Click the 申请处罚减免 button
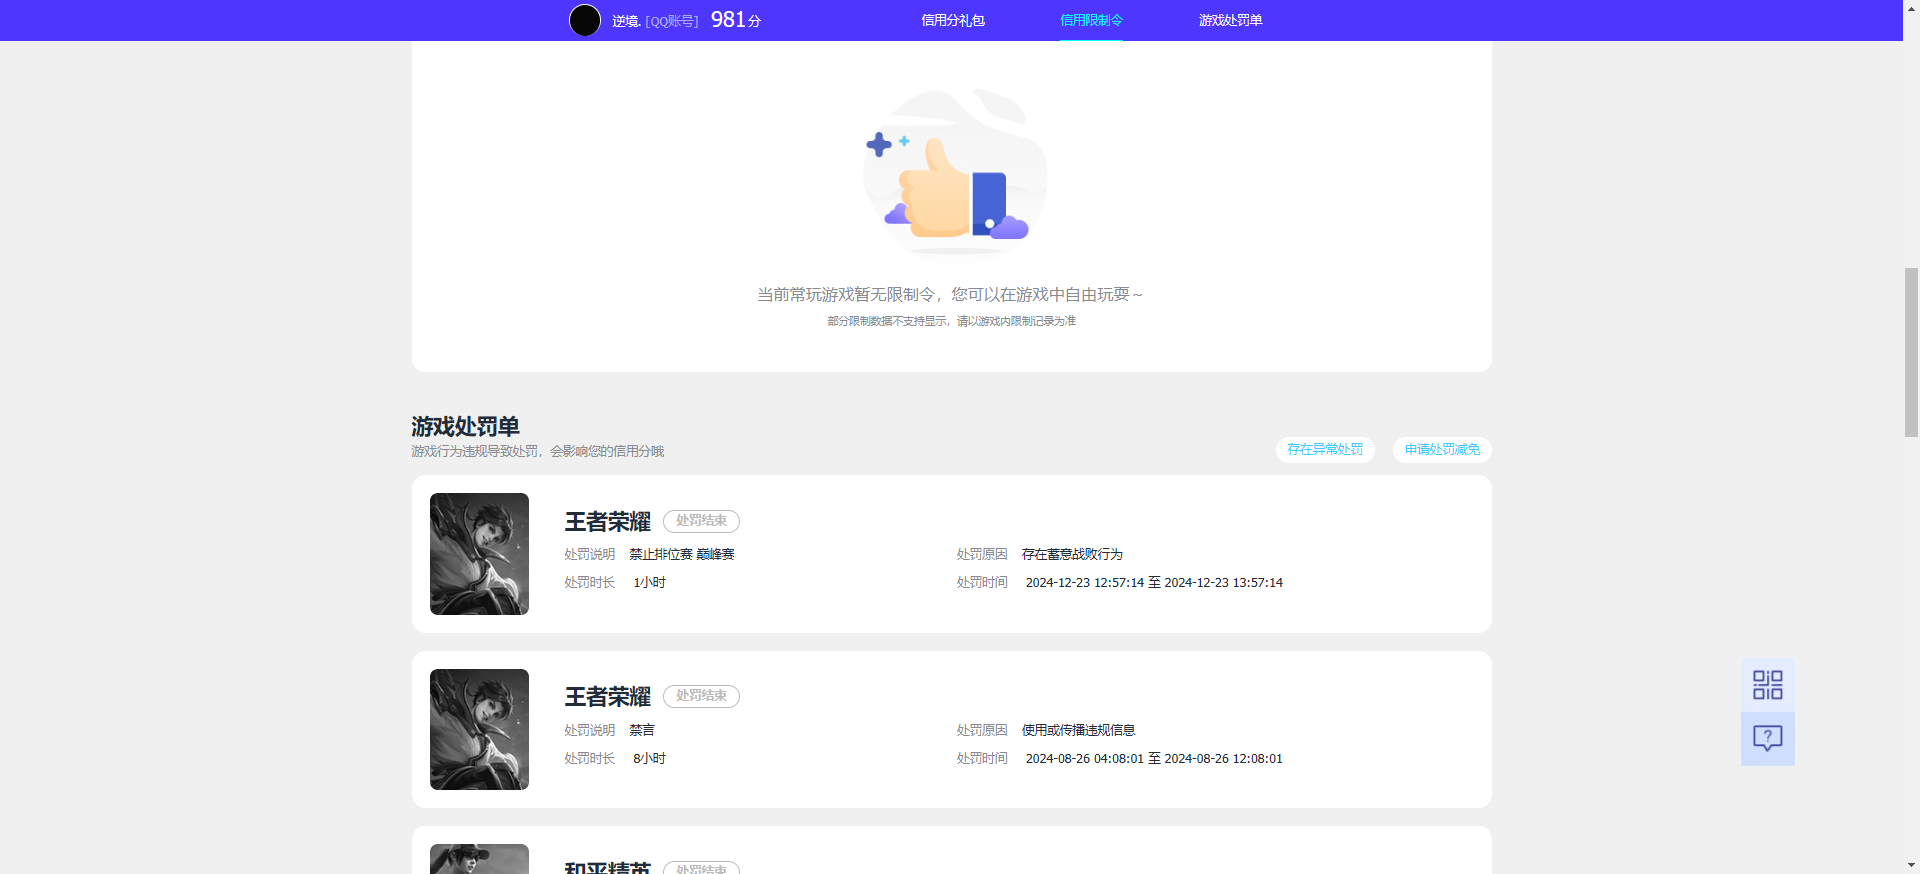This screenshot has width=1920, height=874. click(1442, 450)
